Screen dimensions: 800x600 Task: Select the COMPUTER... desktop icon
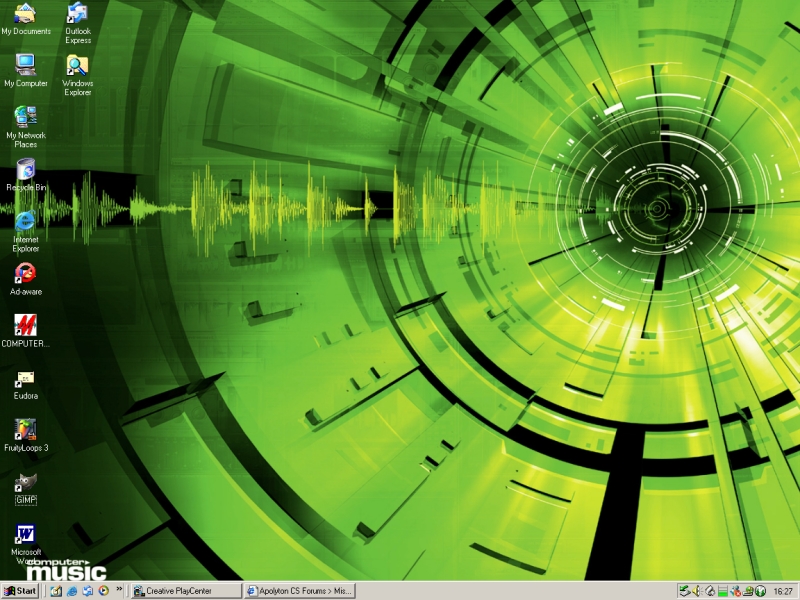[x=26, y=325]
